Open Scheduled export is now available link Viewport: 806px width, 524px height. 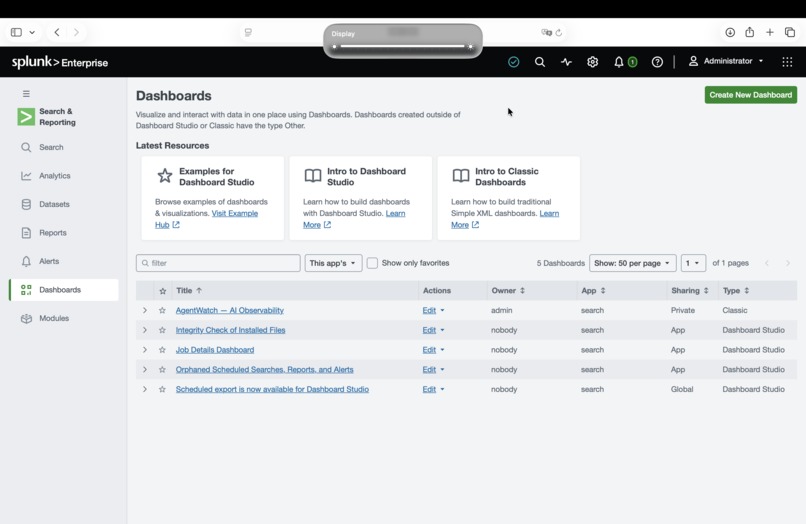(272, 389)
